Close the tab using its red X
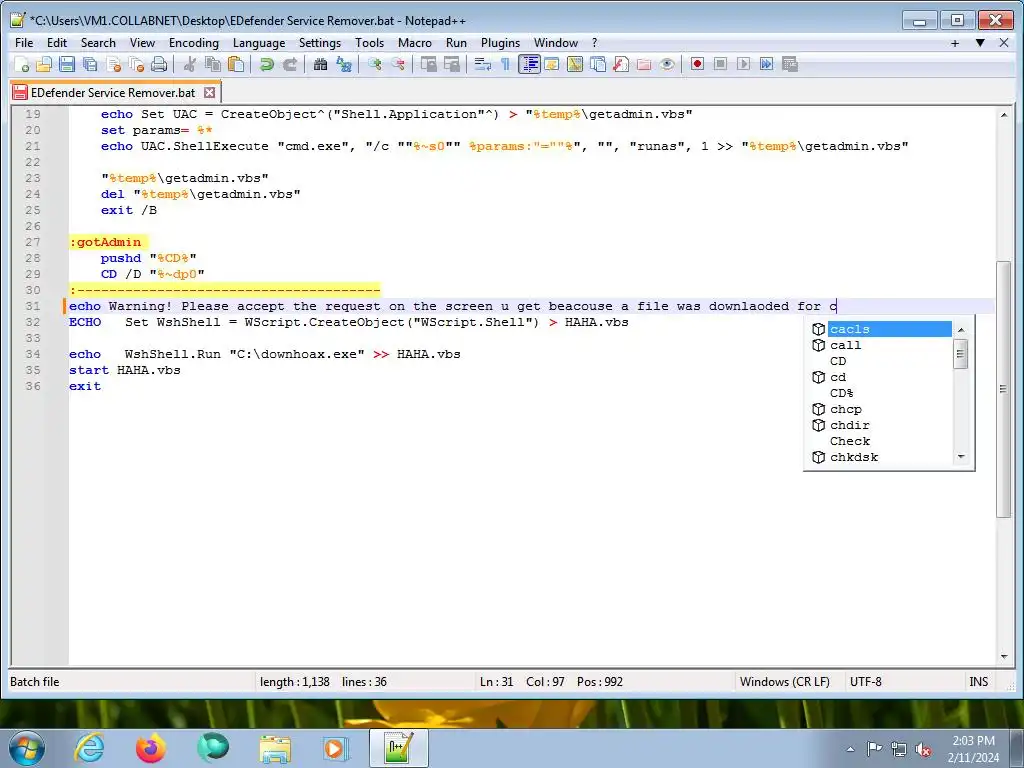This screenshot has height=768, width=1024. click(x=209, y=93)
